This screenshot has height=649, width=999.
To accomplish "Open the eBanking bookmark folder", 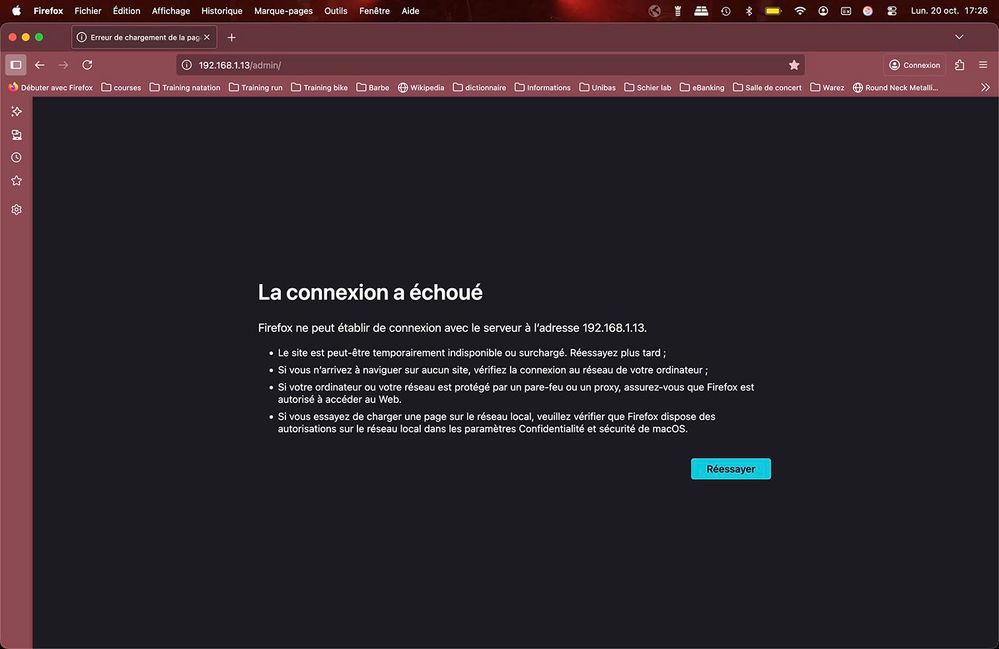I will point(702,87).
